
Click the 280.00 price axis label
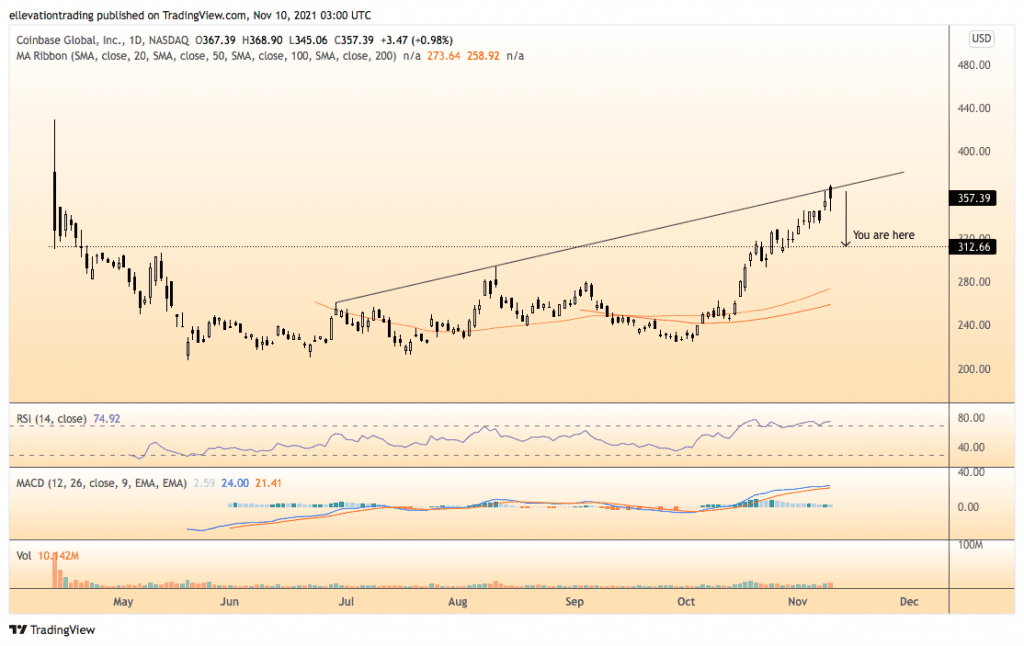(x=974, y=282)
